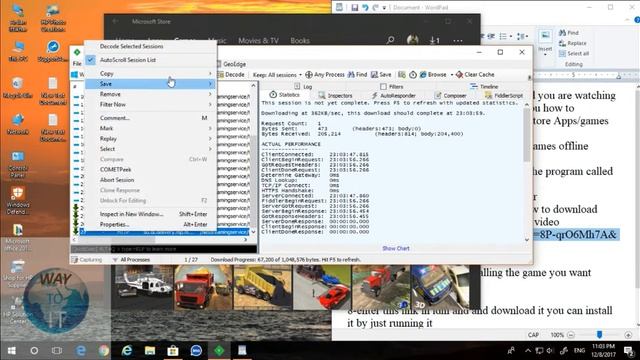Open Movies & TV tab in Microsoft Store
Viewport: 640px width, 360px height.
(258, 40)
